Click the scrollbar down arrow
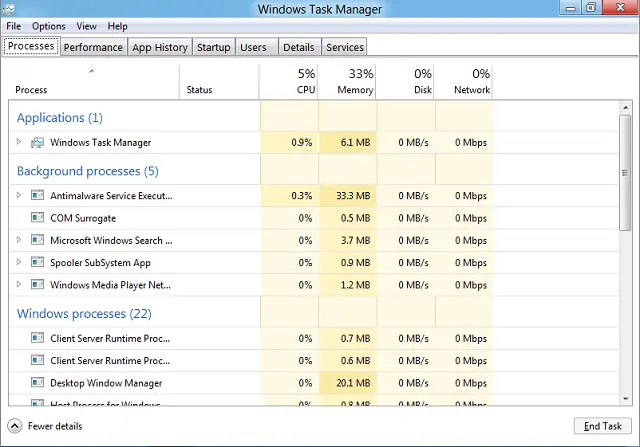 [x=625, y=399]
